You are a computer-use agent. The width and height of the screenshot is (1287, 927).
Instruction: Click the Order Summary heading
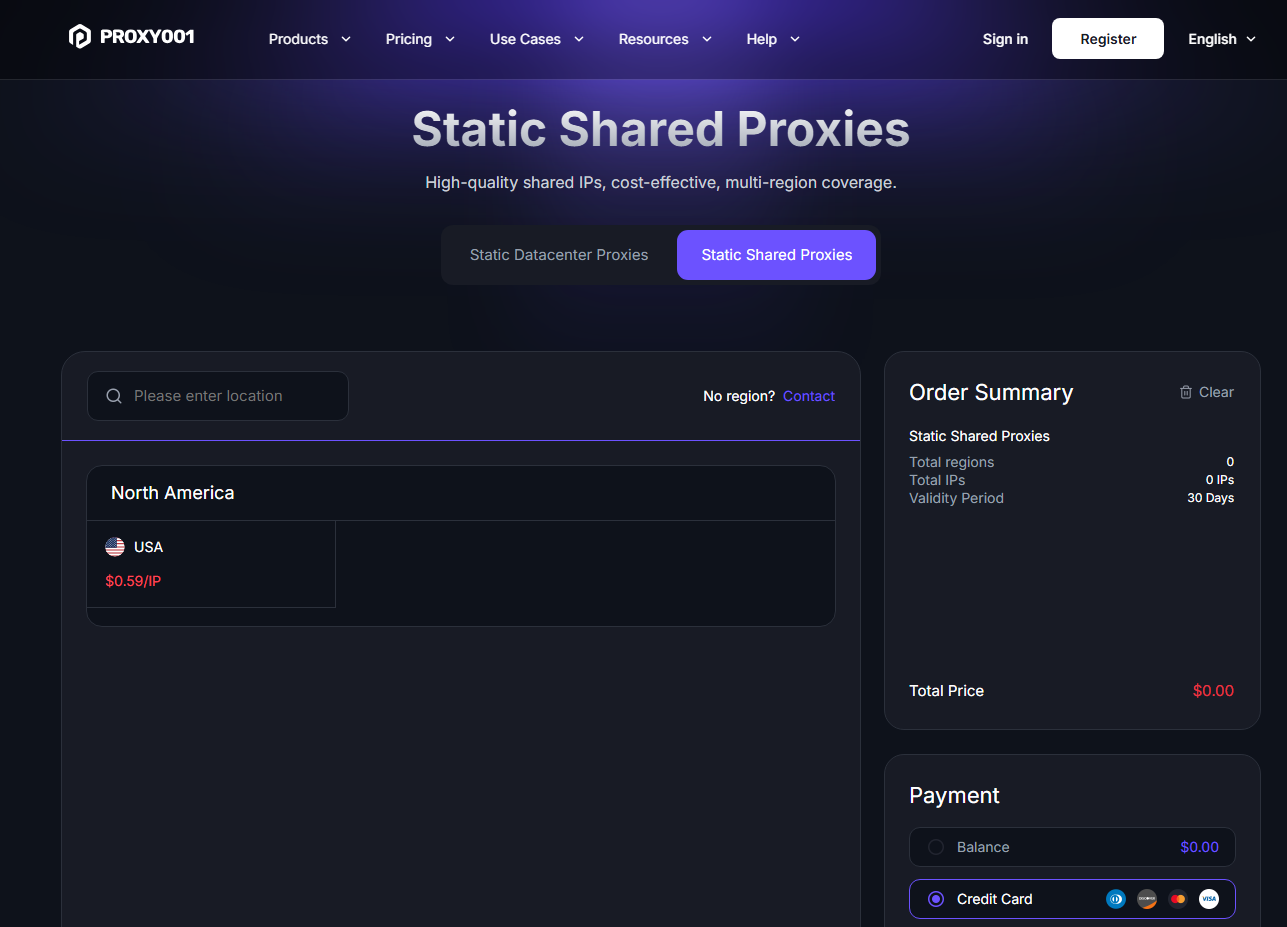(991, 393)
